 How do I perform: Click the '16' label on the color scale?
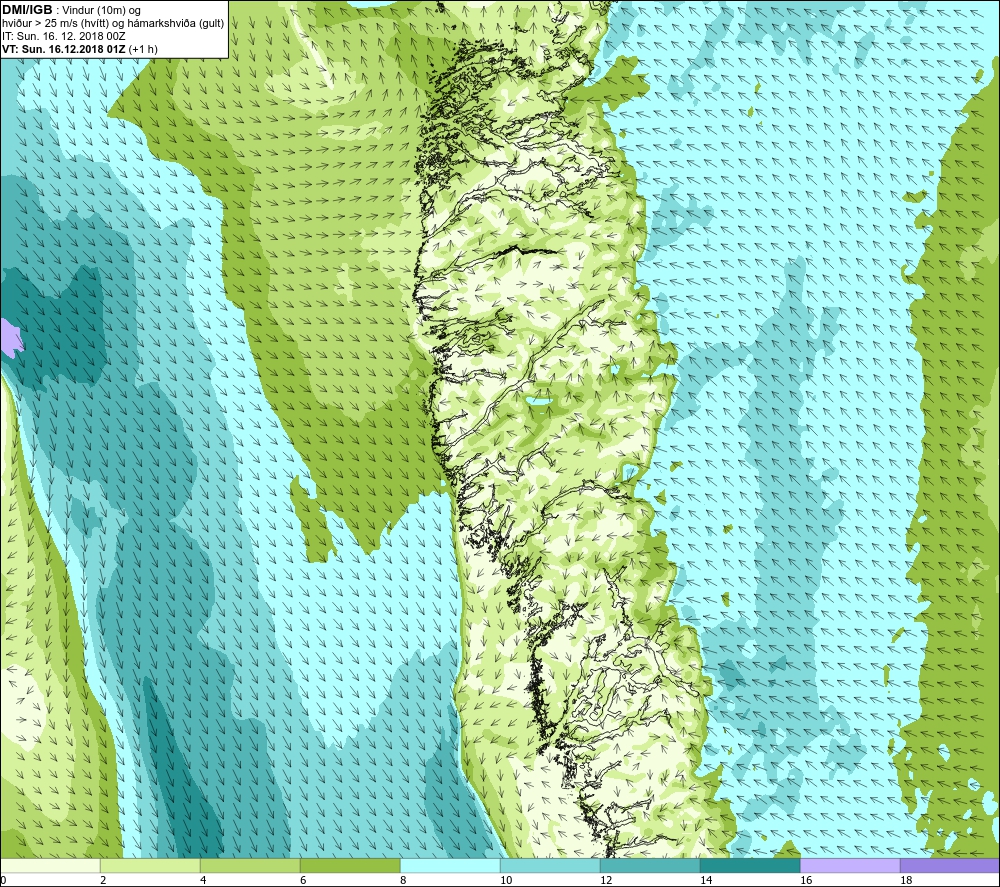pyautogui.click(x=806, y=880)
